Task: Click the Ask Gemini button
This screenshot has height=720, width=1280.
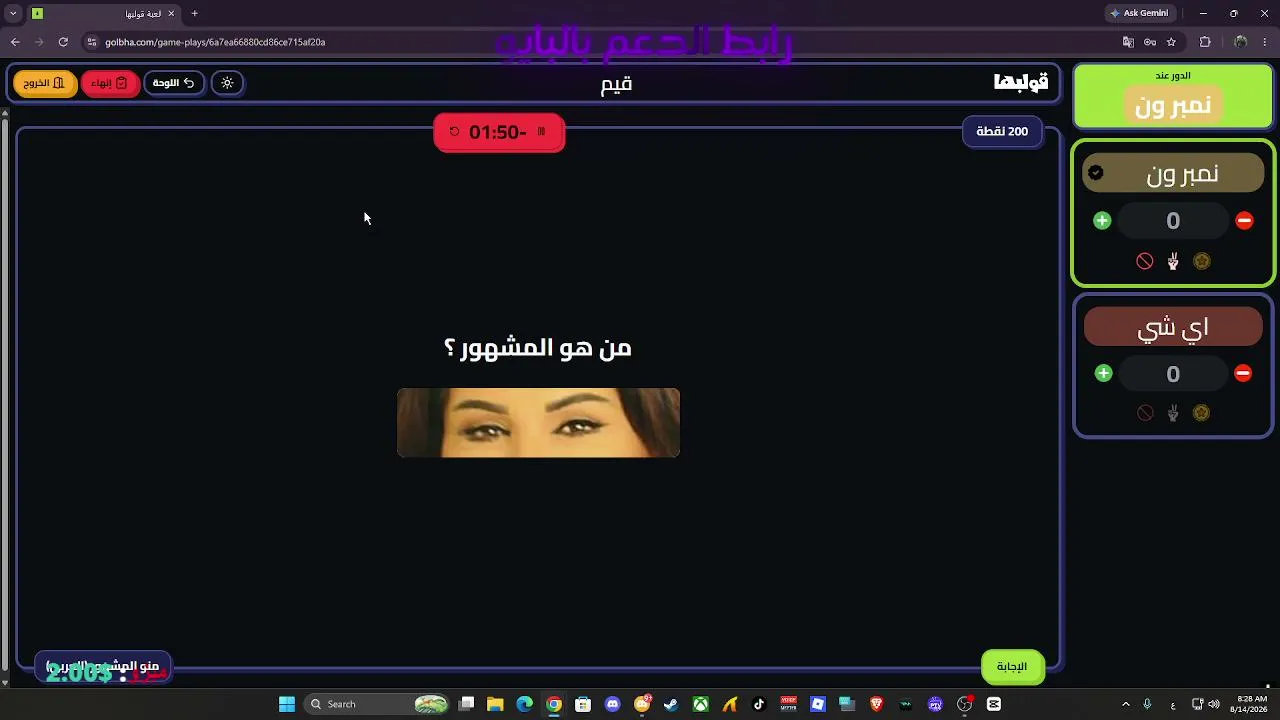Action: coord(1138,13)
